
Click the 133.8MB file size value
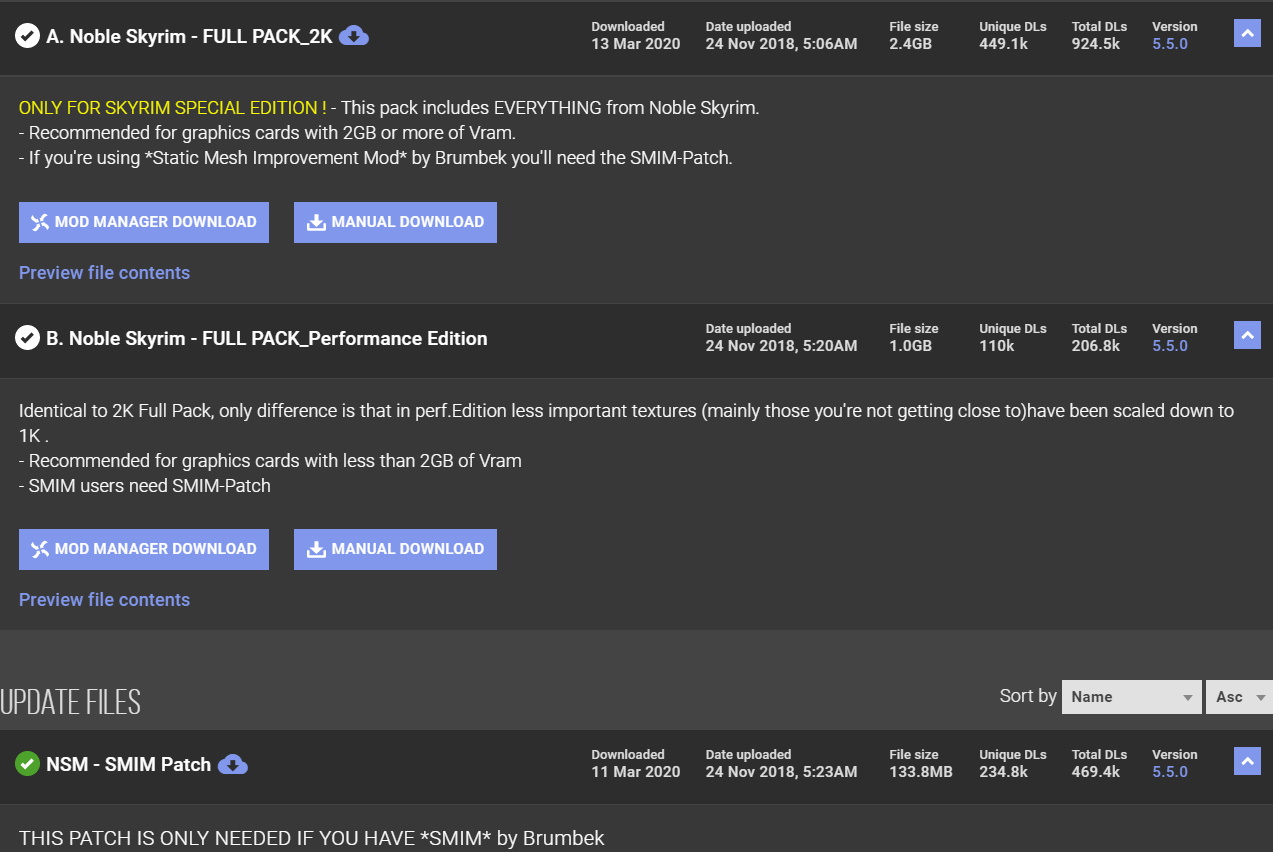coord(921,772)
